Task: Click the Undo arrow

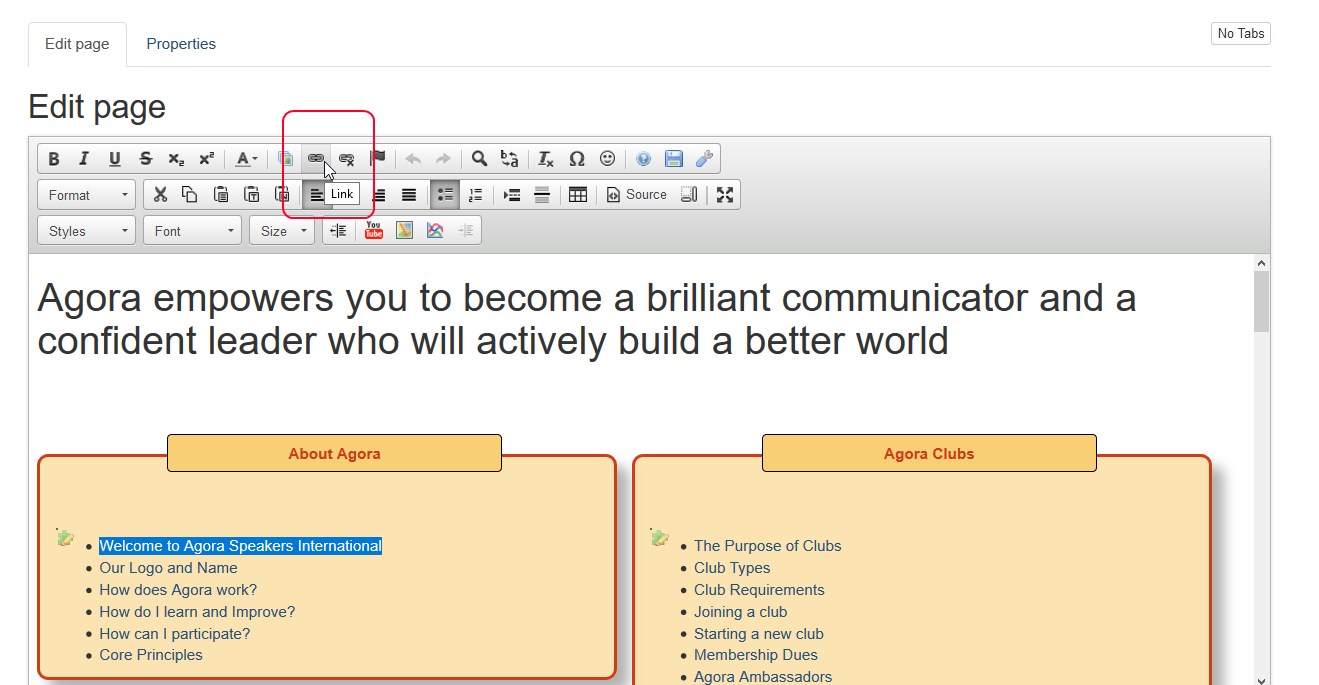Action: click(x=413, y=159)
